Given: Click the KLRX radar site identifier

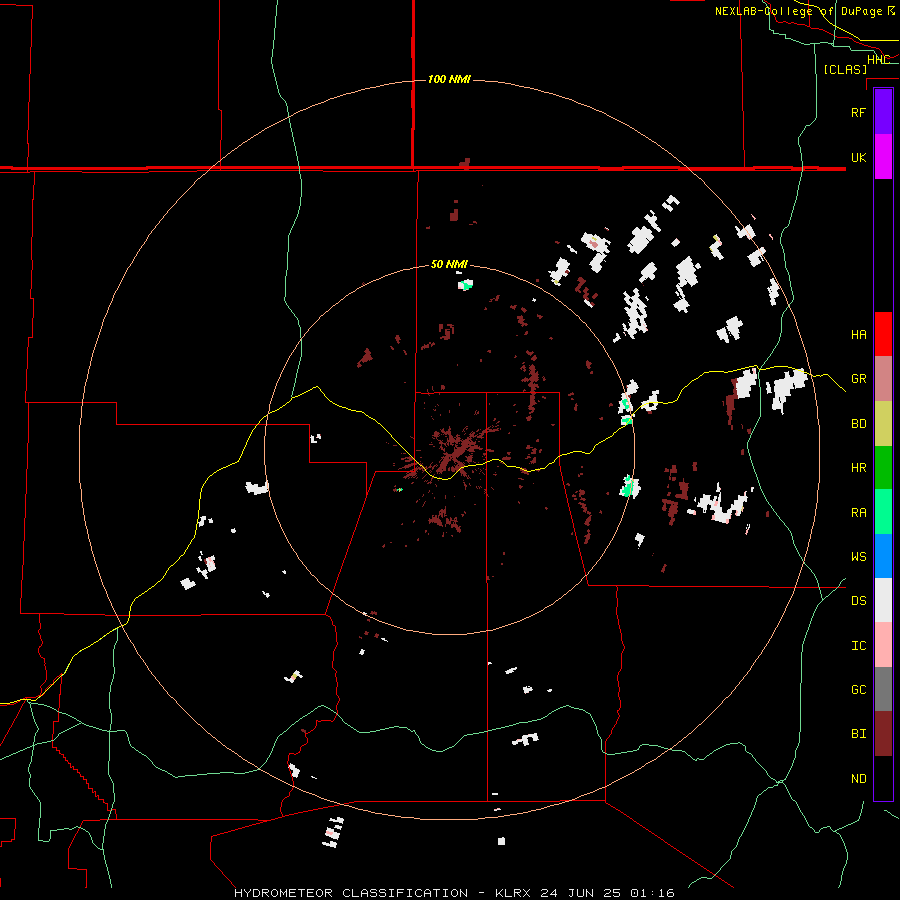Looking at the screenshot, I should 513,893.
